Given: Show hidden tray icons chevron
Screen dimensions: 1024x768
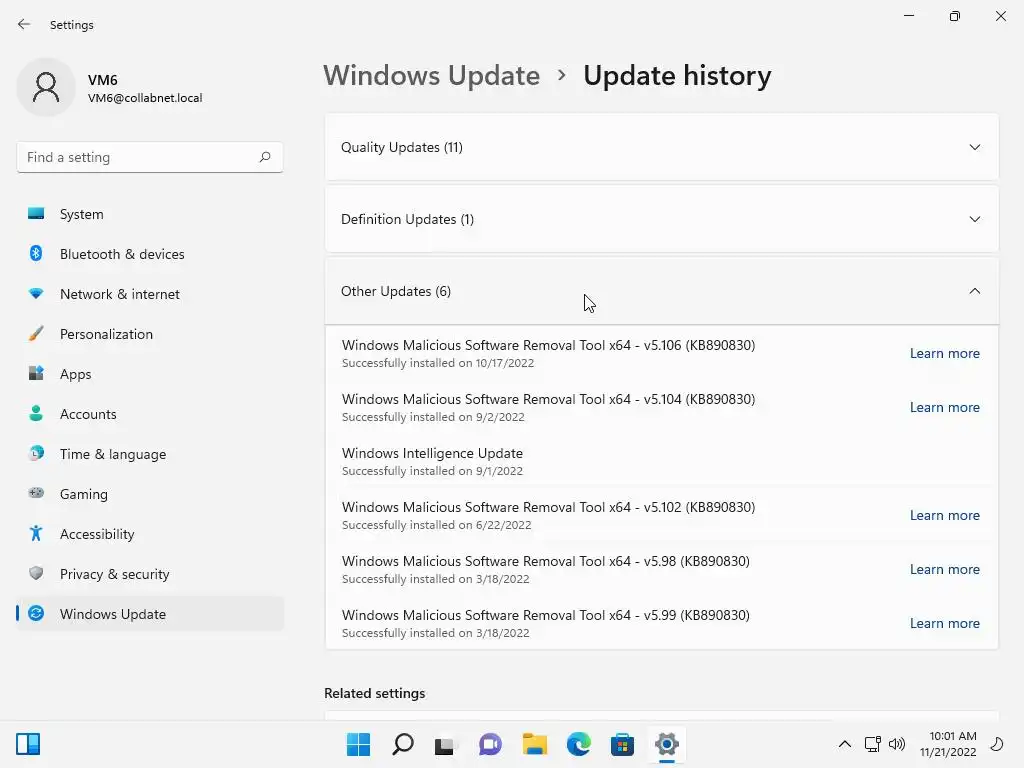Looking at the screenshot, I should (844, 744).
